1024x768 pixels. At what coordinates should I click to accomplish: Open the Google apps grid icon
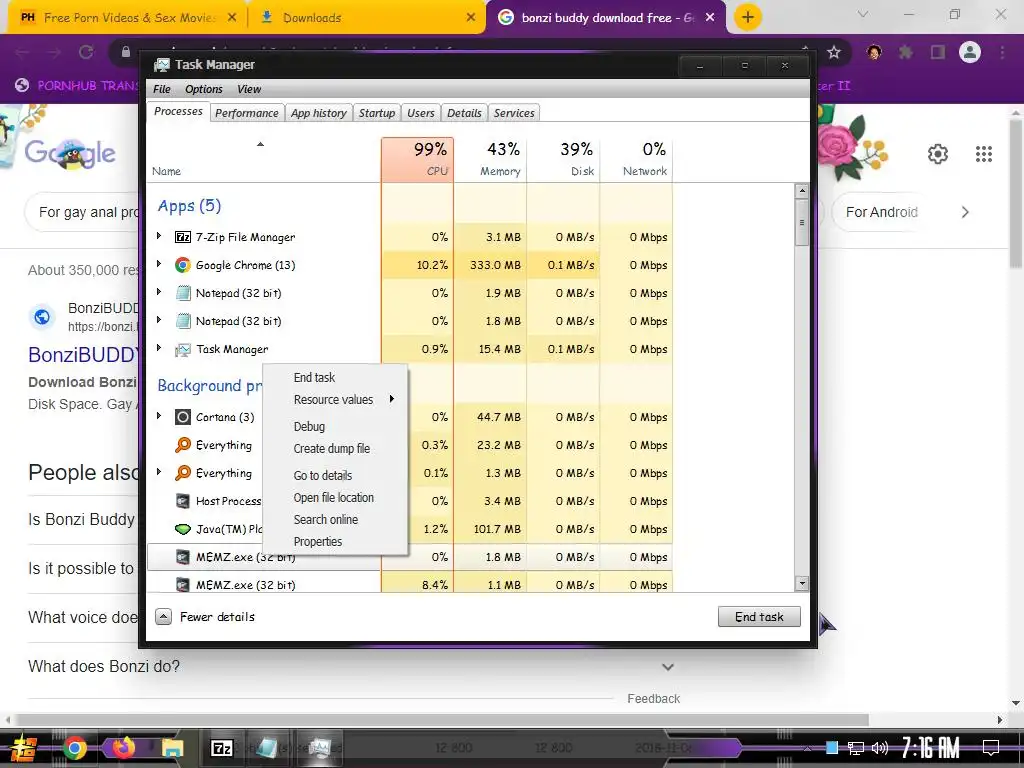(x=984, y=154)
